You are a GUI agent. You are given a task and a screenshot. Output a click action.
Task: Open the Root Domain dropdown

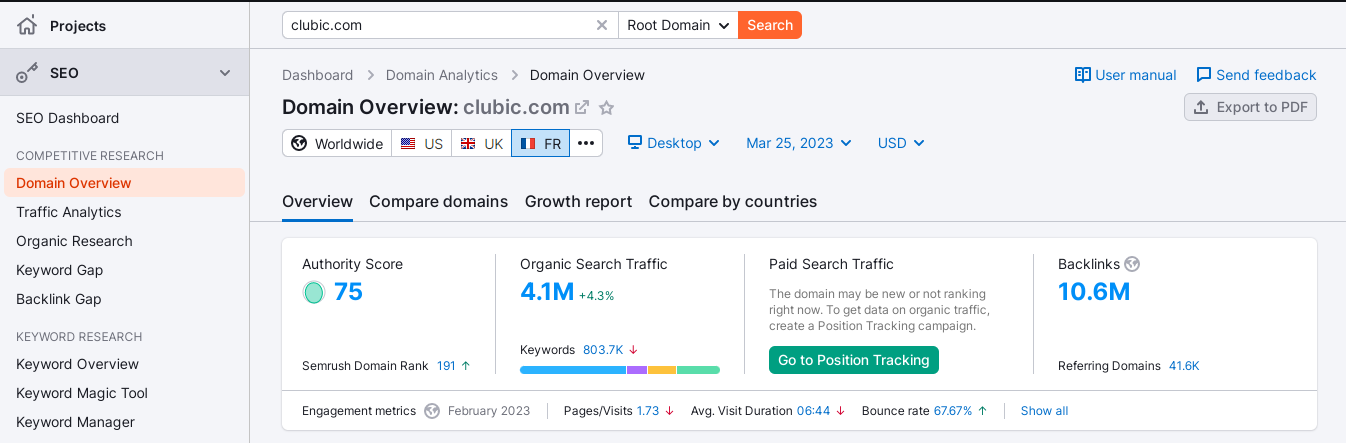(x=678, y=25)
